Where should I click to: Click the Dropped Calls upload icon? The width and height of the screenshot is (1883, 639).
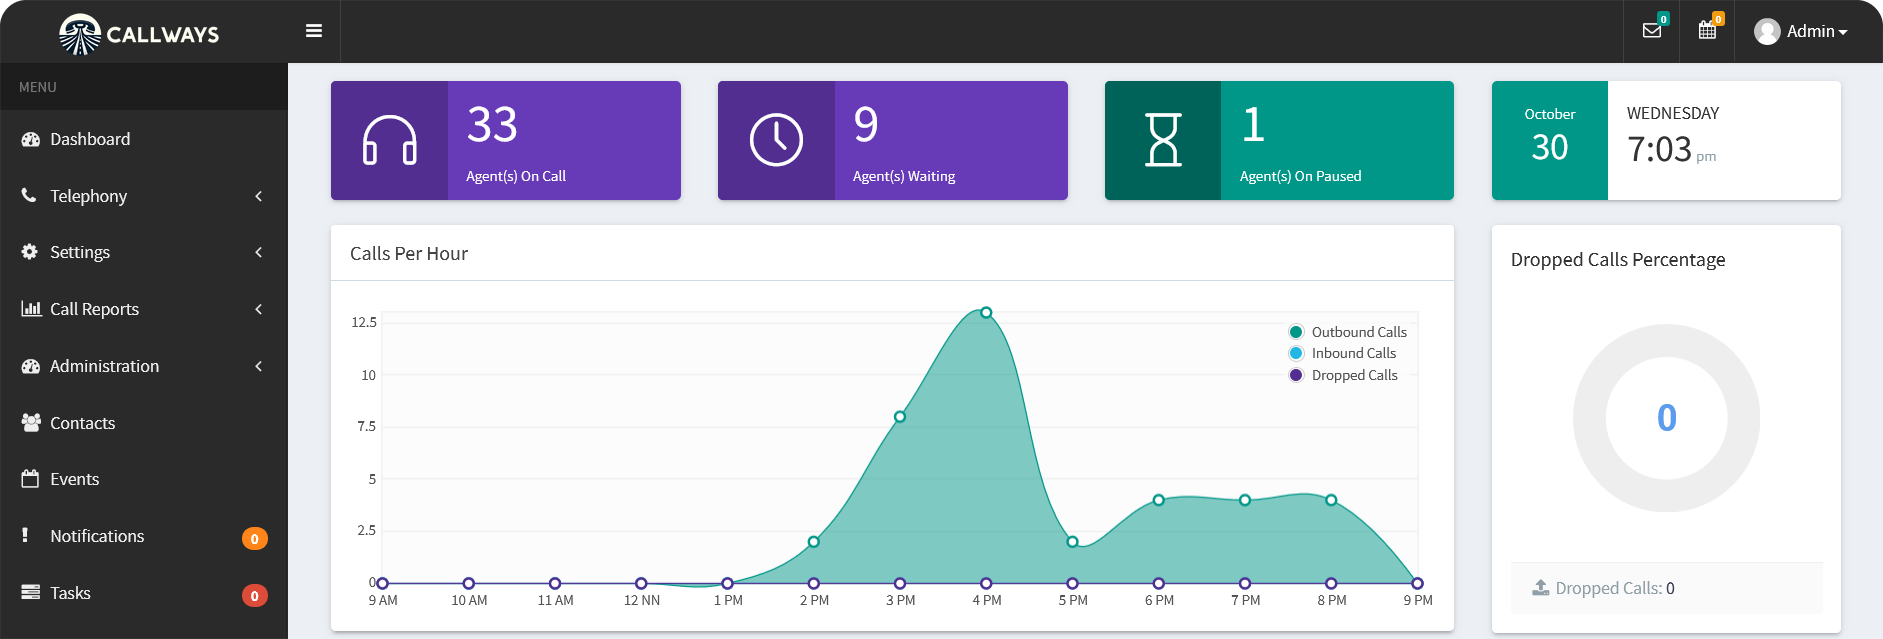1541,588
